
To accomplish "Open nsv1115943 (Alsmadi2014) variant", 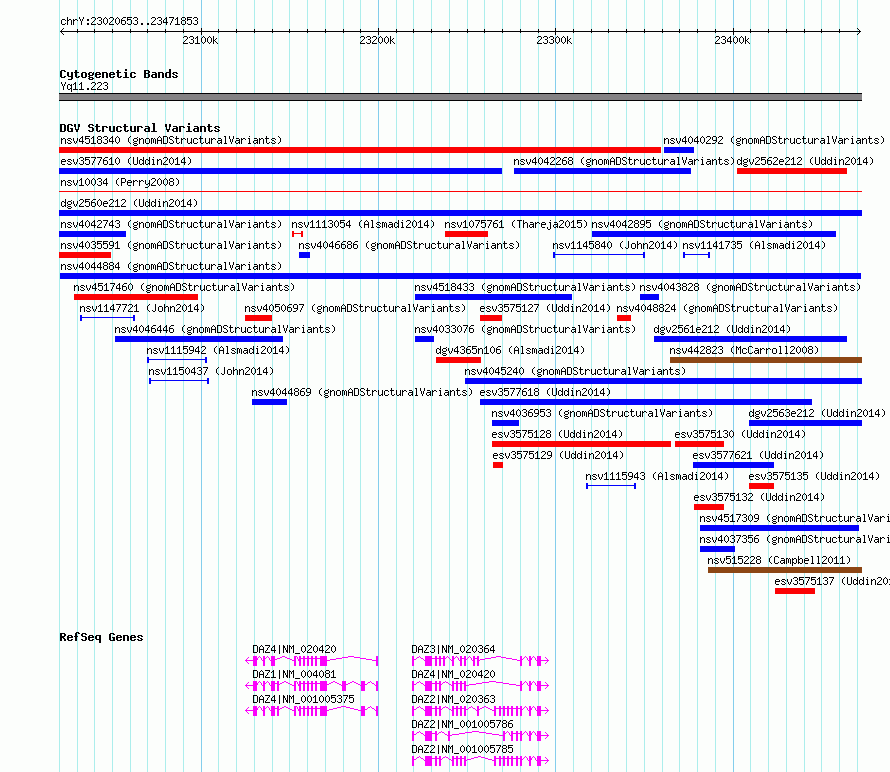I will (657, 476).
